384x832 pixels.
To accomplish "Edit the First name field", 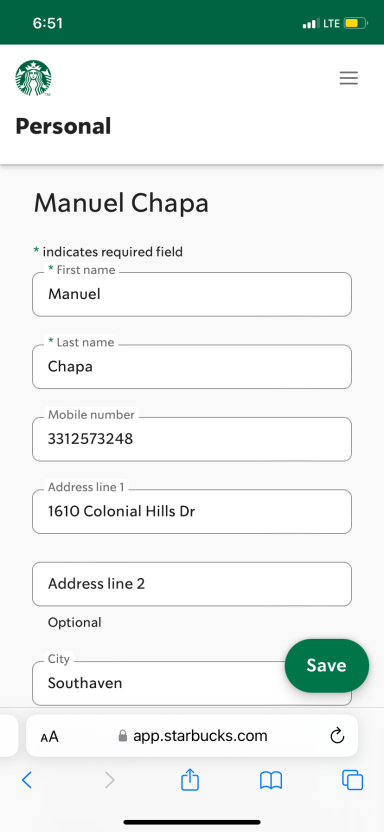I will point(192,294).
